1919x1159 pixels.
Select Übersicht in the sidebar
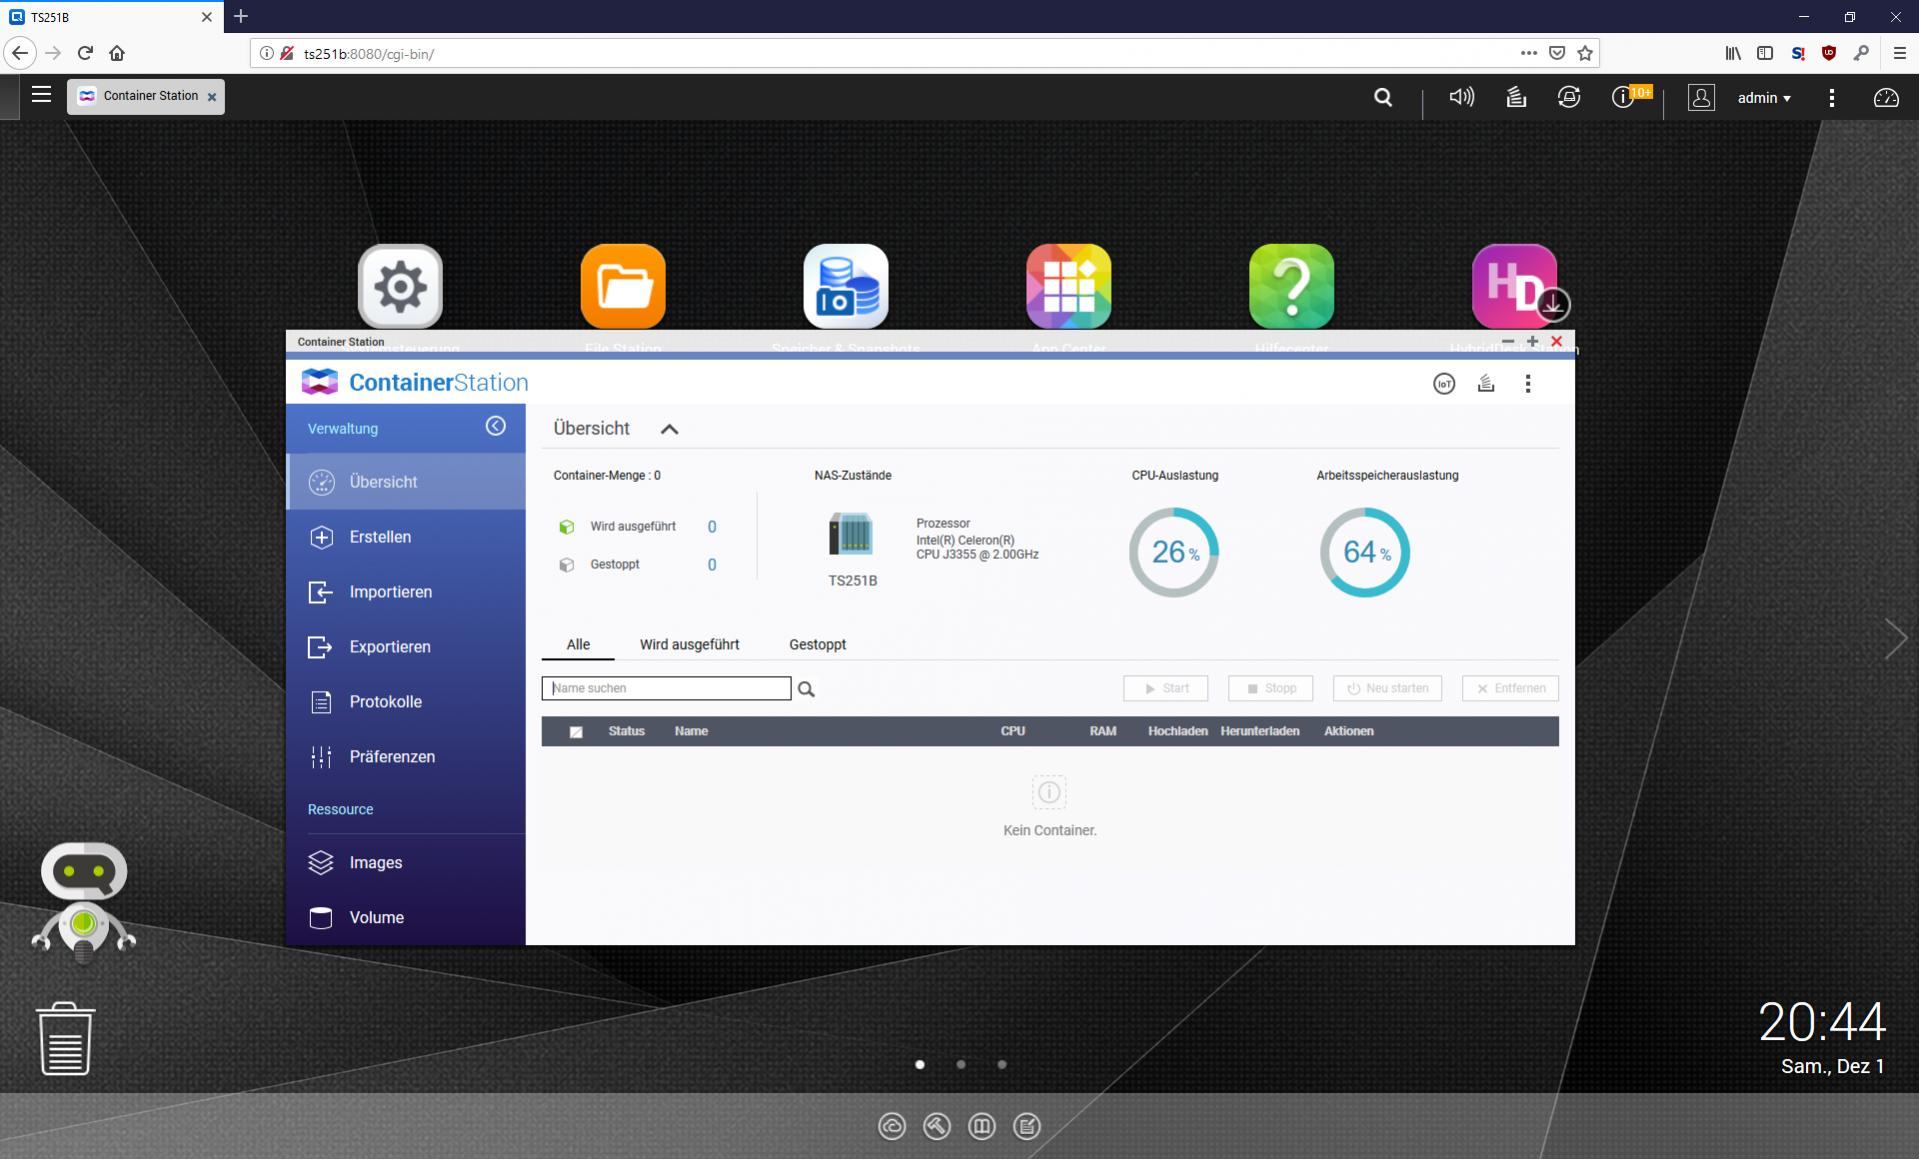[x=406, y=482]
